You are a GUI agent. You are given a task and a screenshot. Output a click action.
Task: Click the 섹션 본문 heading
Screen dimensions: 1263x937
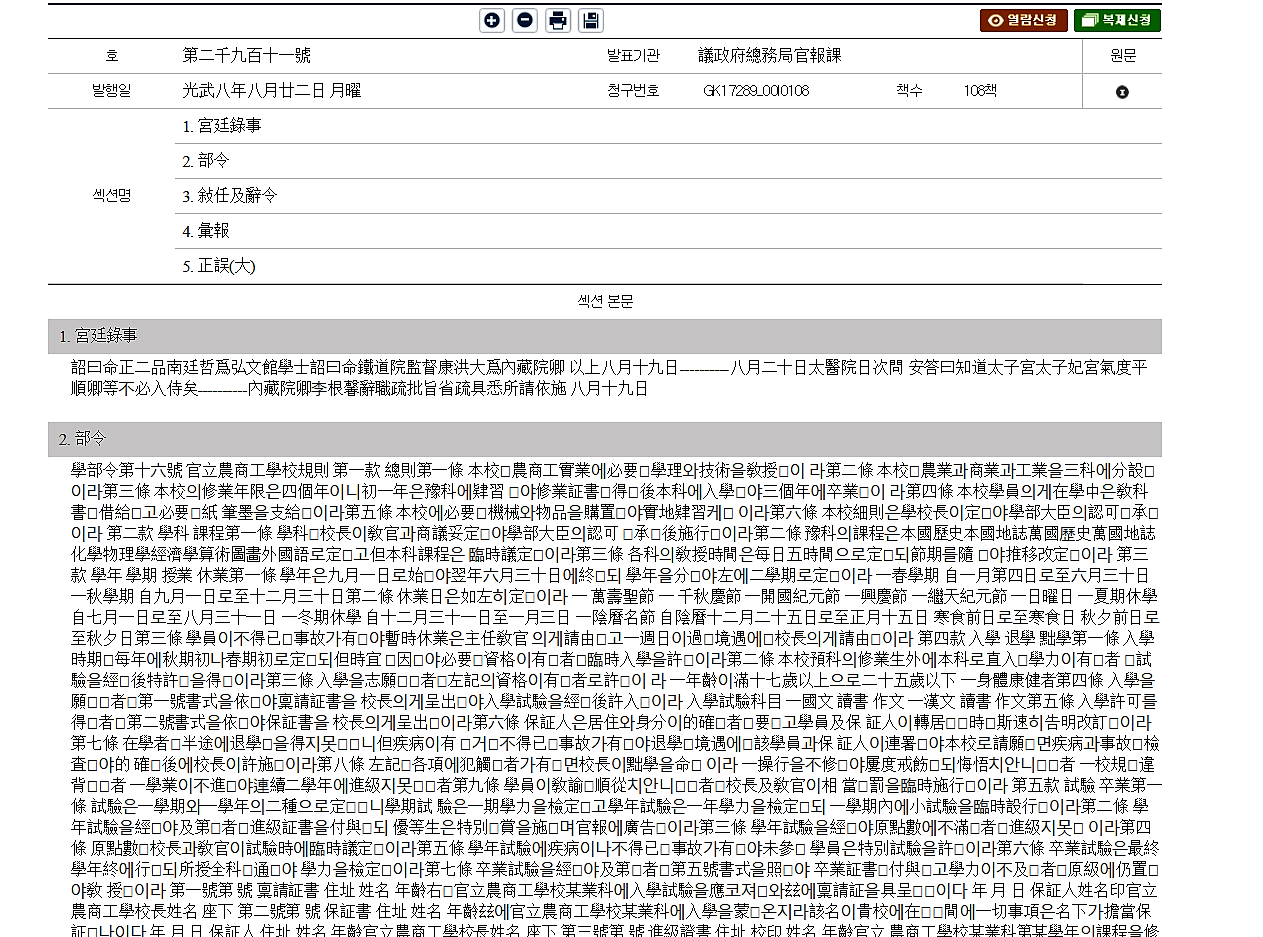click(604, 301)
